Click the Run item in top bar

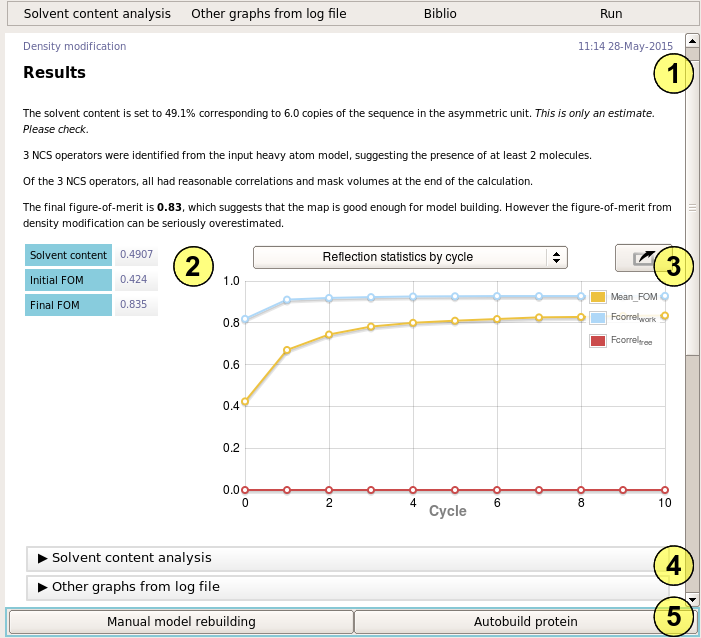point(610,14)
